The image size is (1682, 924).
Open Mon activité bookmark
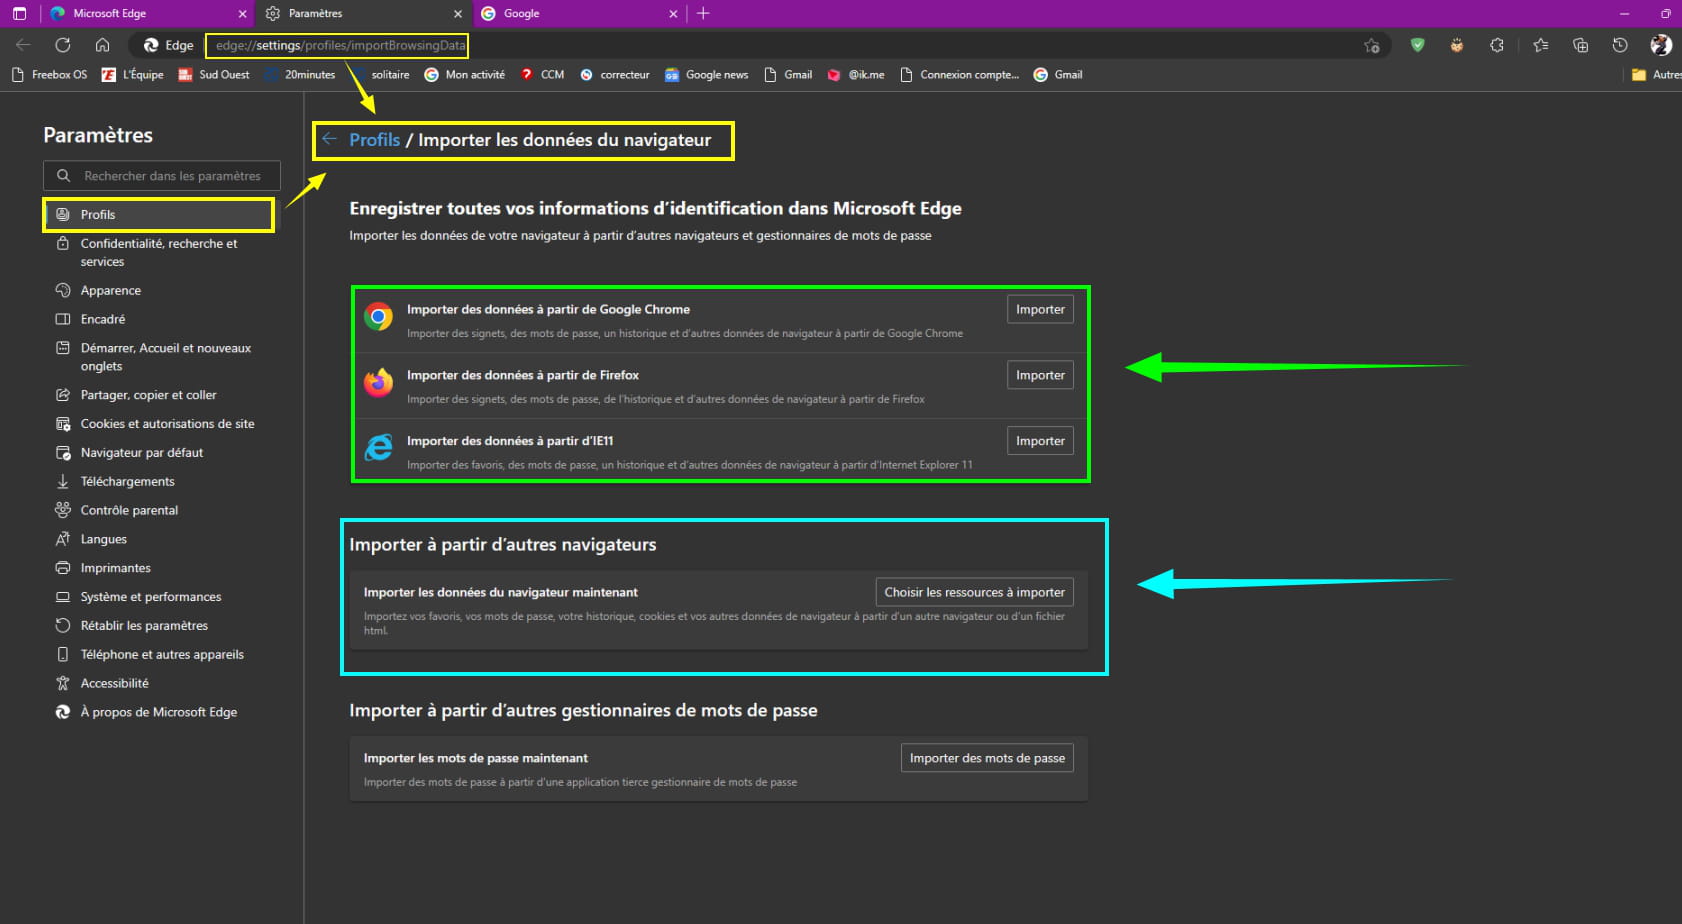(x=465, y=75)
